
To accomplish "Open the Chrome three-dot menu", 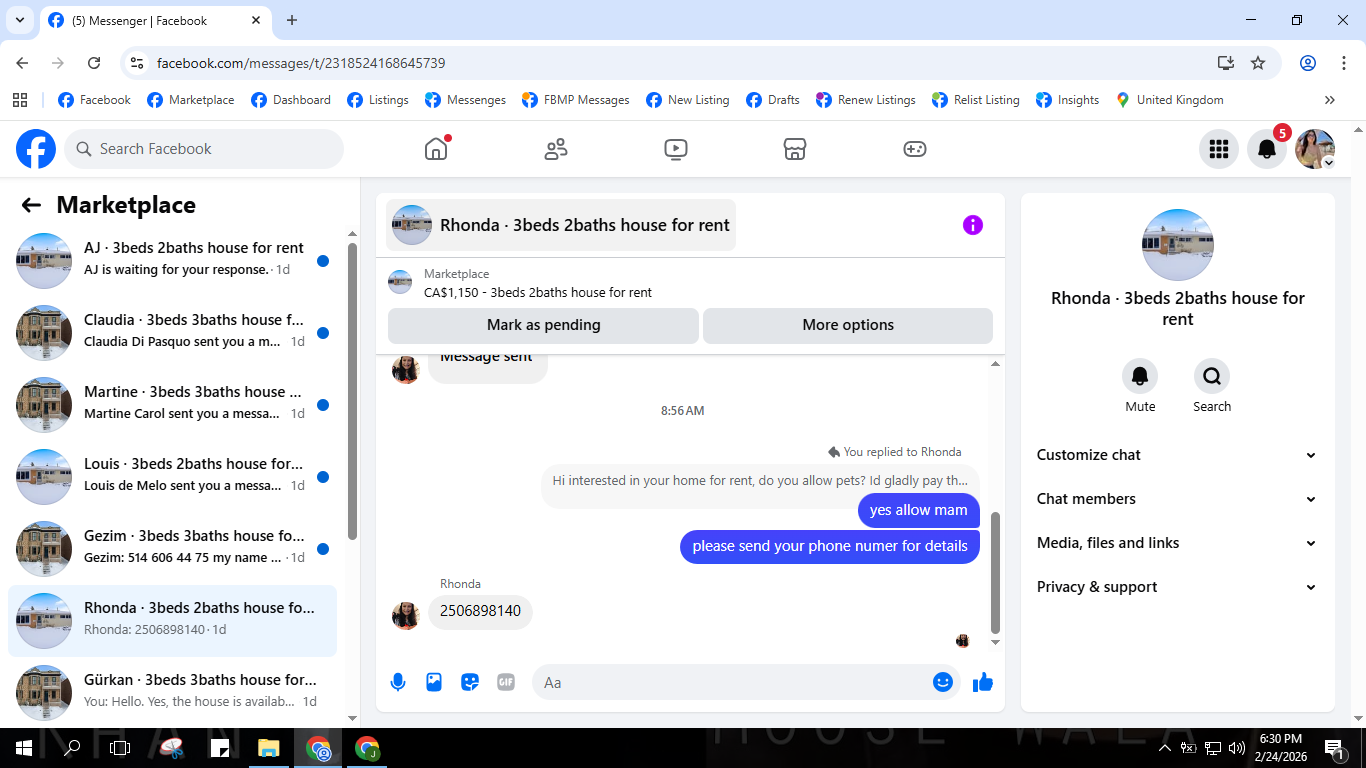I will 1342,63.
